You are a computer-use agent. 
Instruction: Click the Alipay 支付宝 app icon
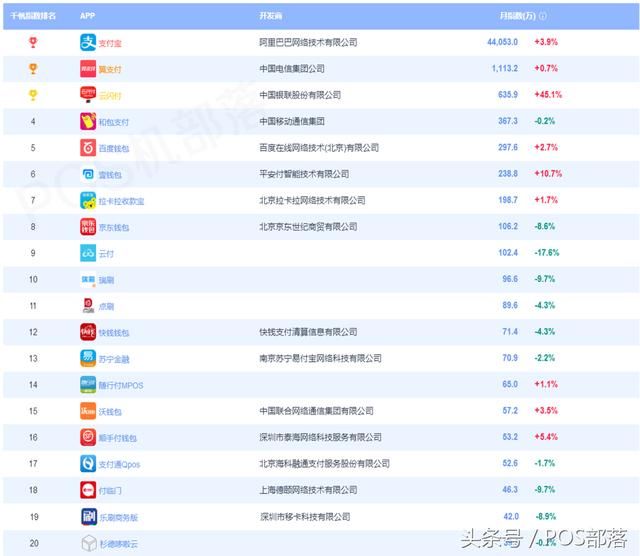pyautogui.click(x=88, y=42)
